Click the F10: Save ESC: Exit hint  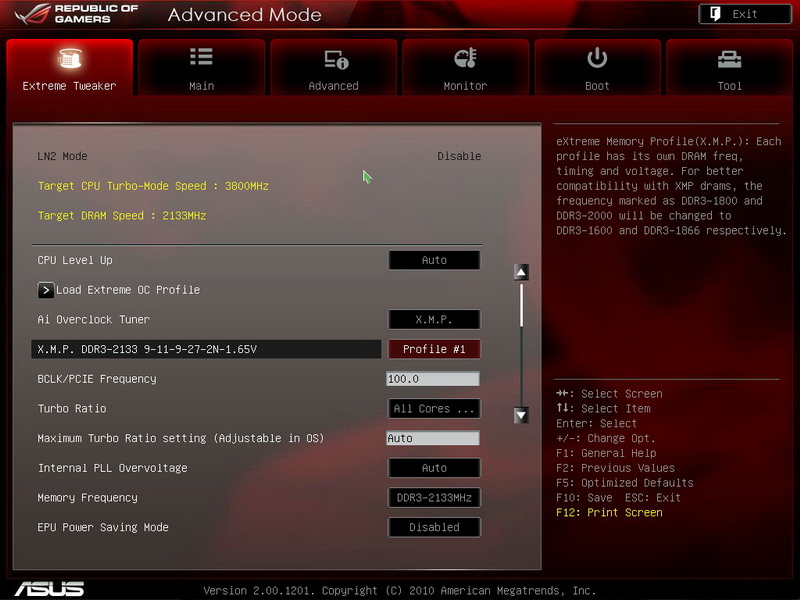click(618, 498)
